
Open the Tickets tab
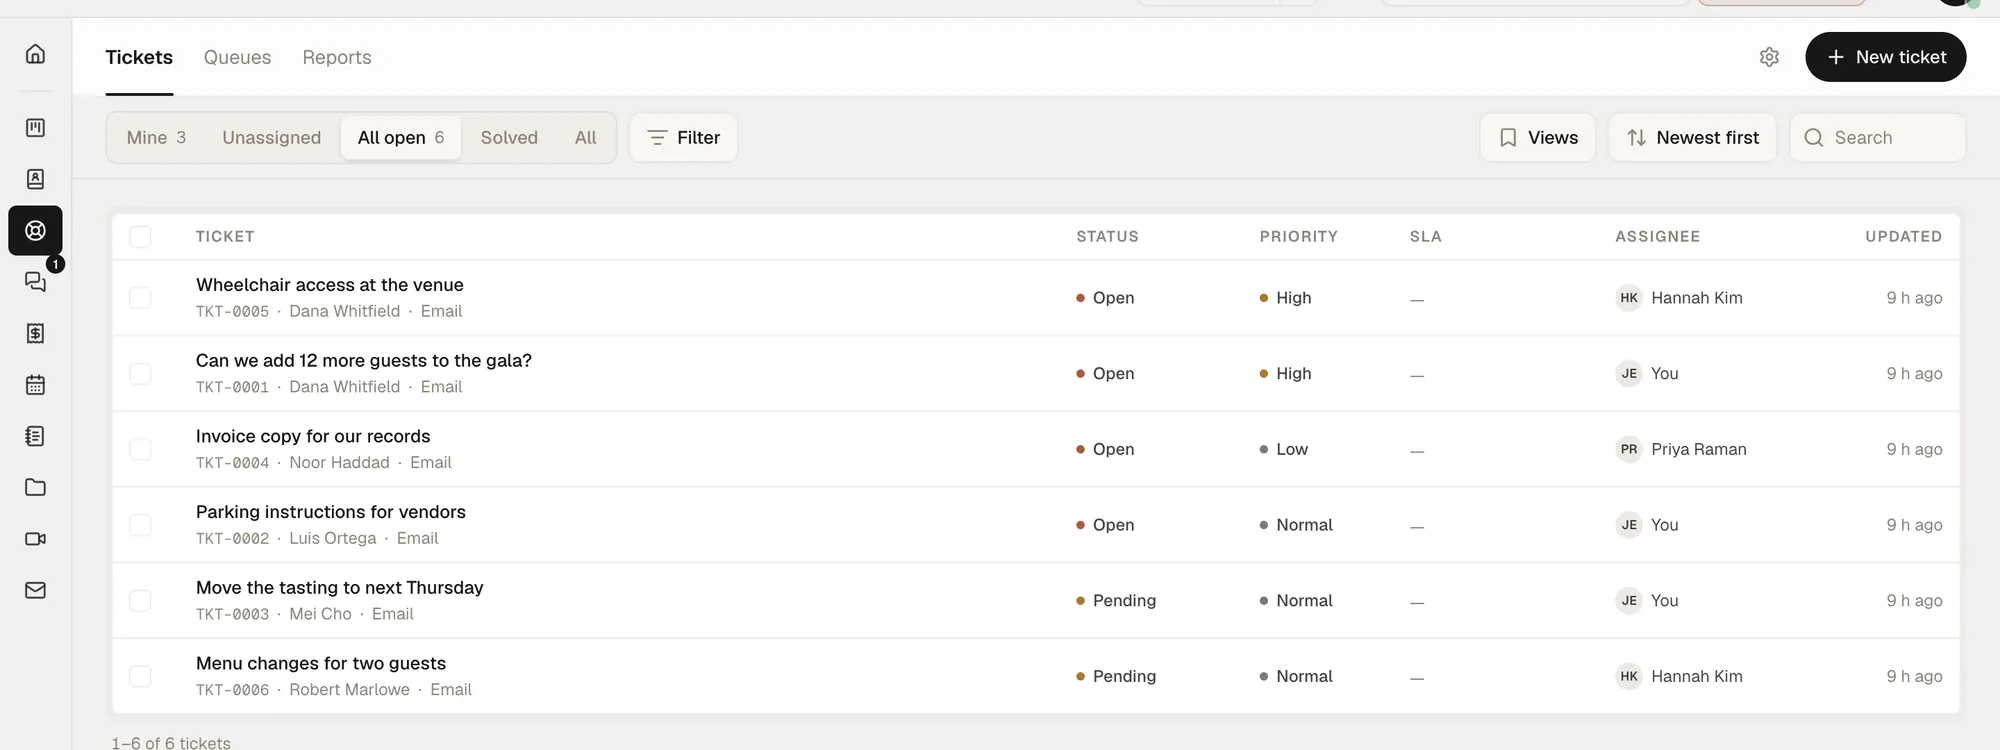click(139, 57)
